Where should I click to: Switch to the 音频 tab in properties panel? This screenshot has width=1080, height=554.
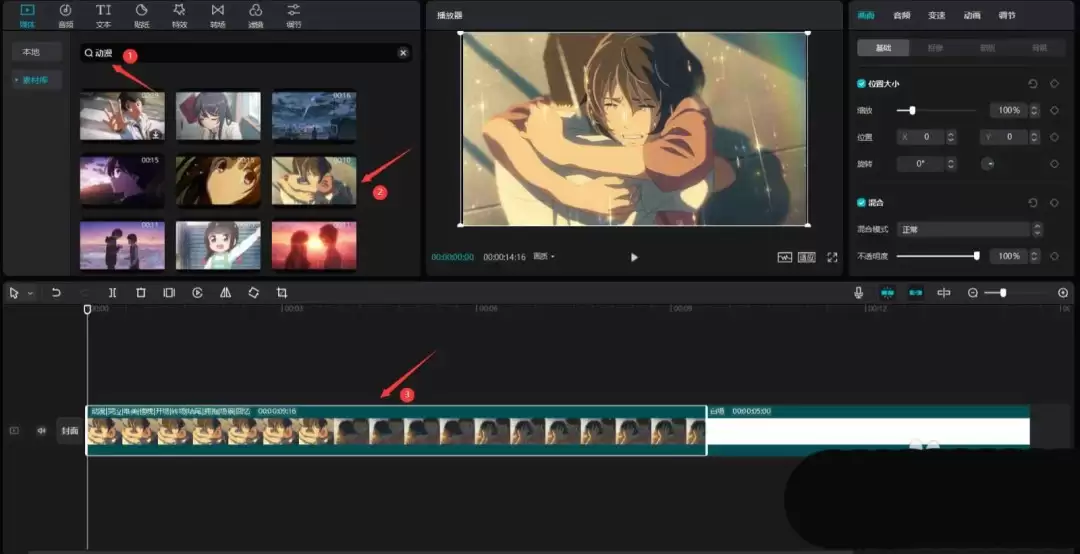(902, 15)
